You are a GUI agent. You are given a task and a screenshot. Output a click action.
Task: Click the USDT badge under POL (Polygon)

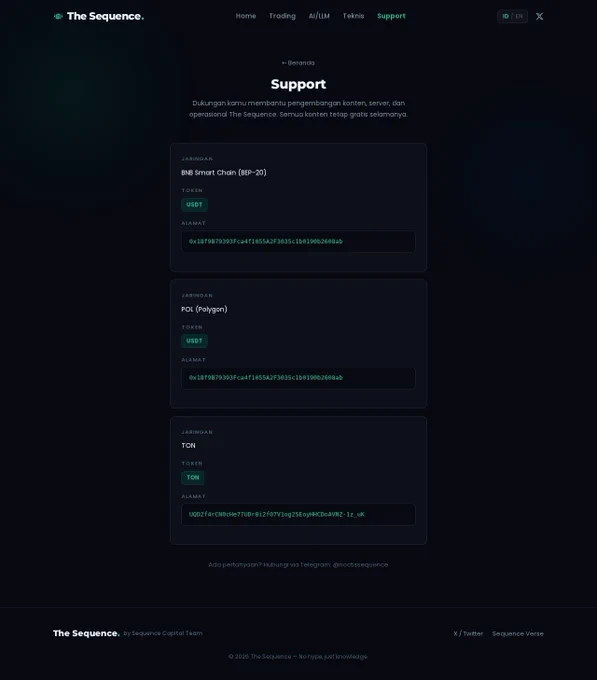click(x=194, y=341)
